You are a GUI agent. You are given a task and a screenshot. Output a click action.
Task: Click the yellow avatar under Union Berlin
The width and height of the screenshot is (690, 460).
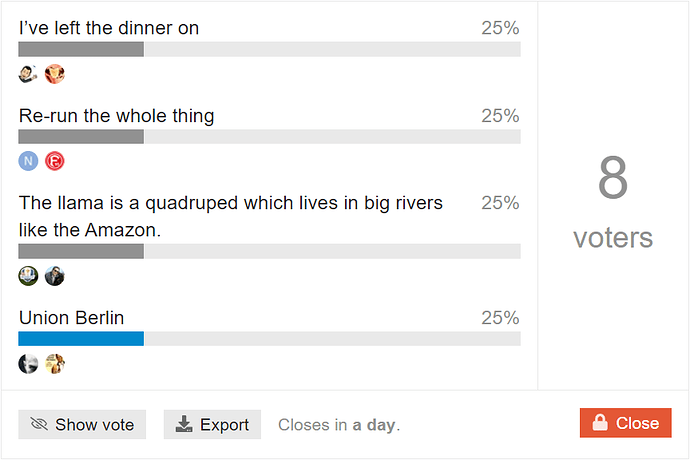pos(55,364)
